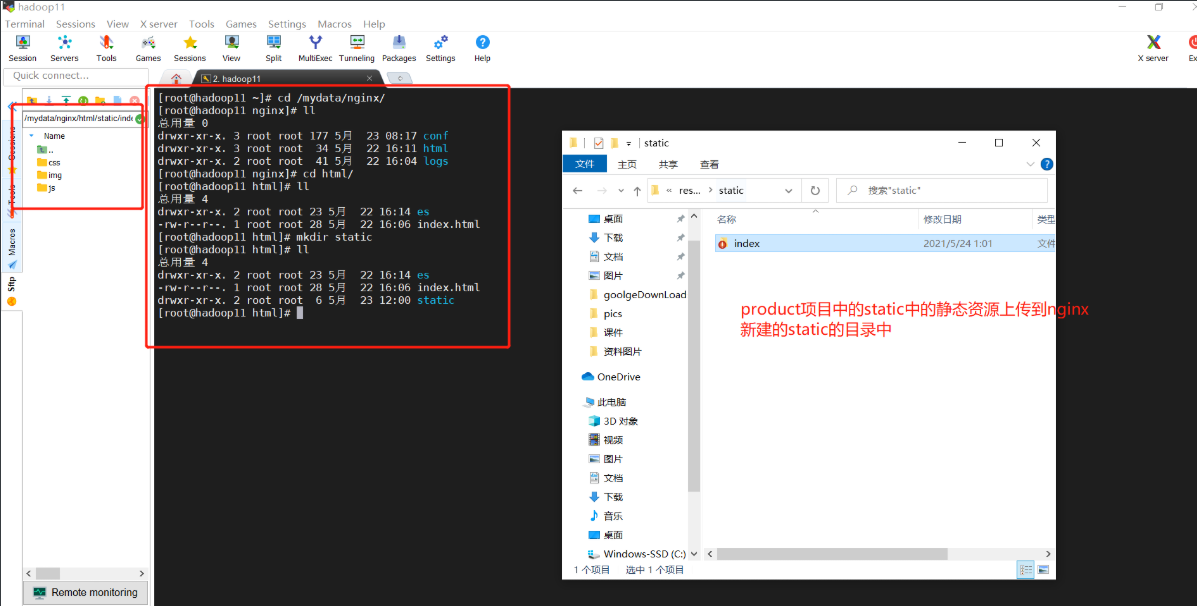
Task: Open OneDrive in Explorer navigation pane
Action: click(611, 376)
